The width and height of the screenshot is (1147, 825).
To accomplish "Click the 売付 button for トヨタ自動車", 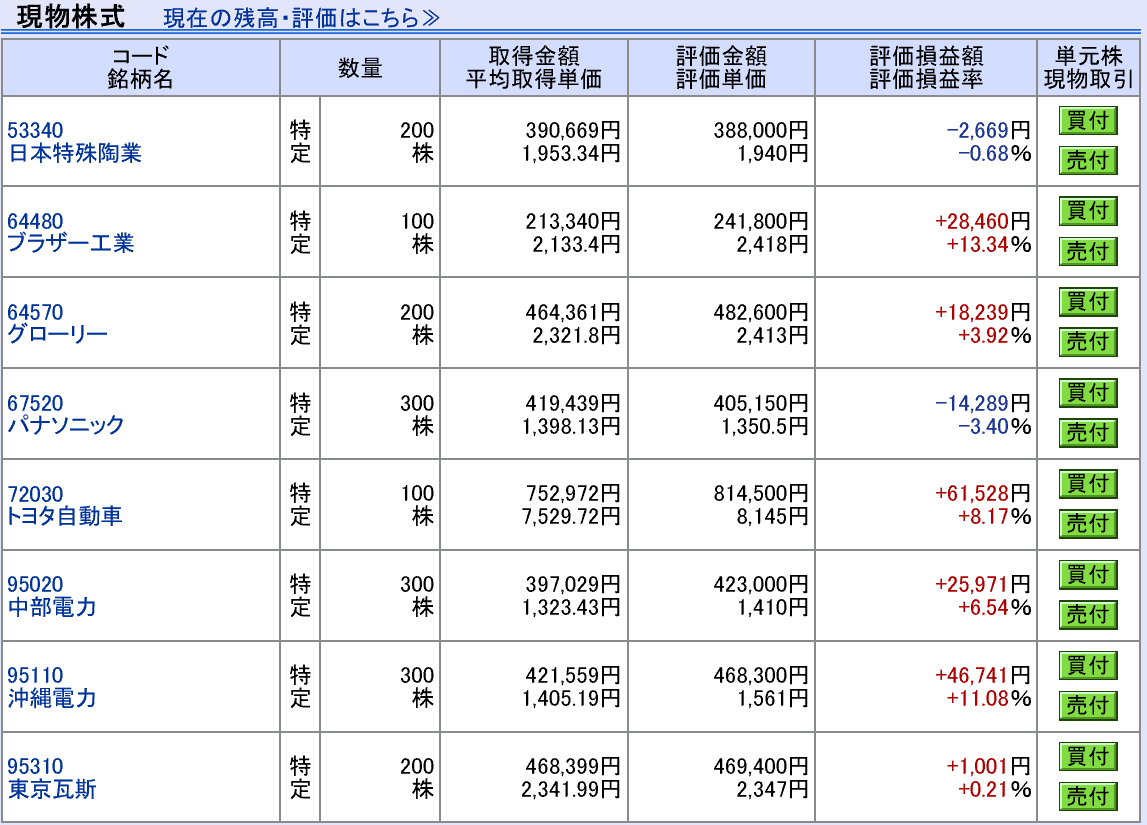I will click(1088, 524).
